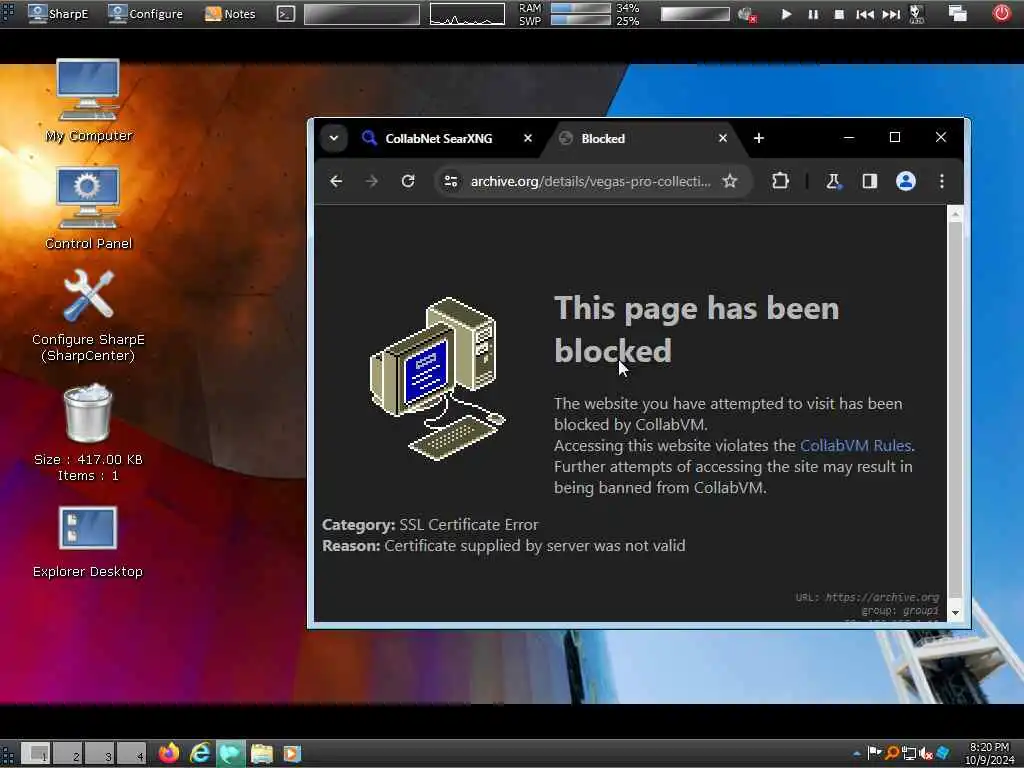Close the Blocked tab
The height and width of the screenshot is (768, 1024).
coord(722,138)
